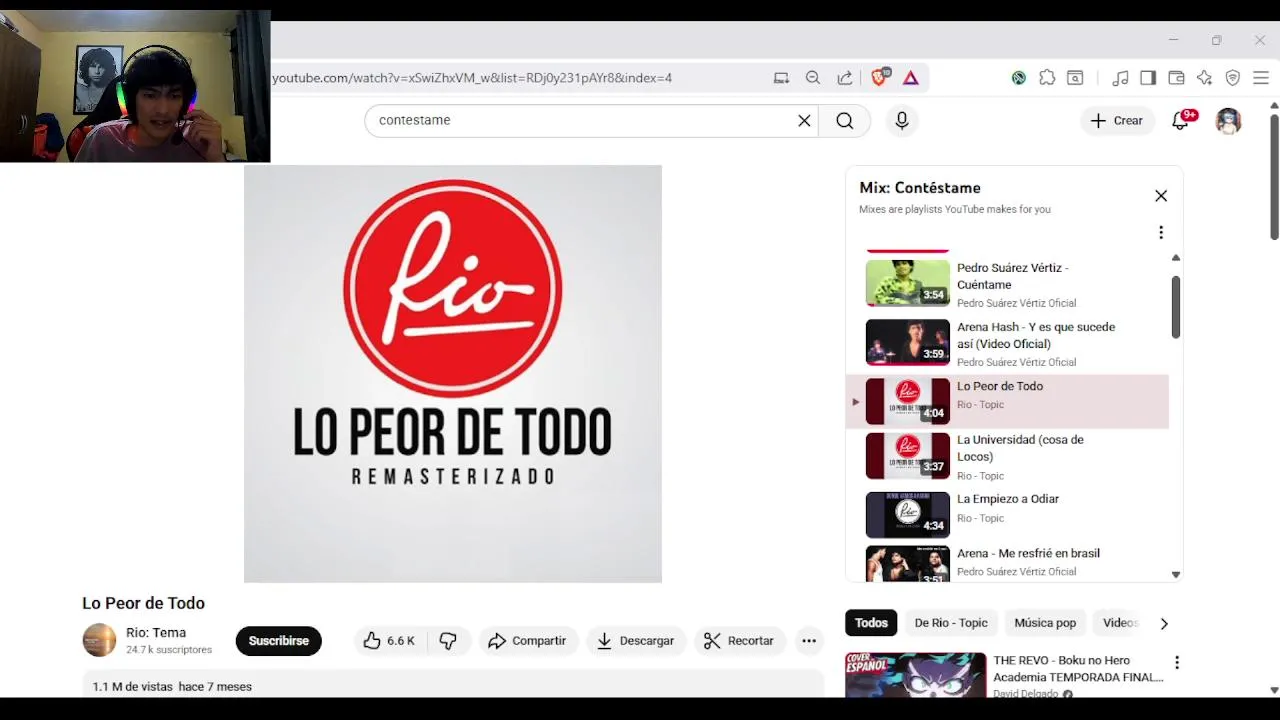
Task: Close the Mix: Contéstame playlist panel
Action: tap(1161, 196)
